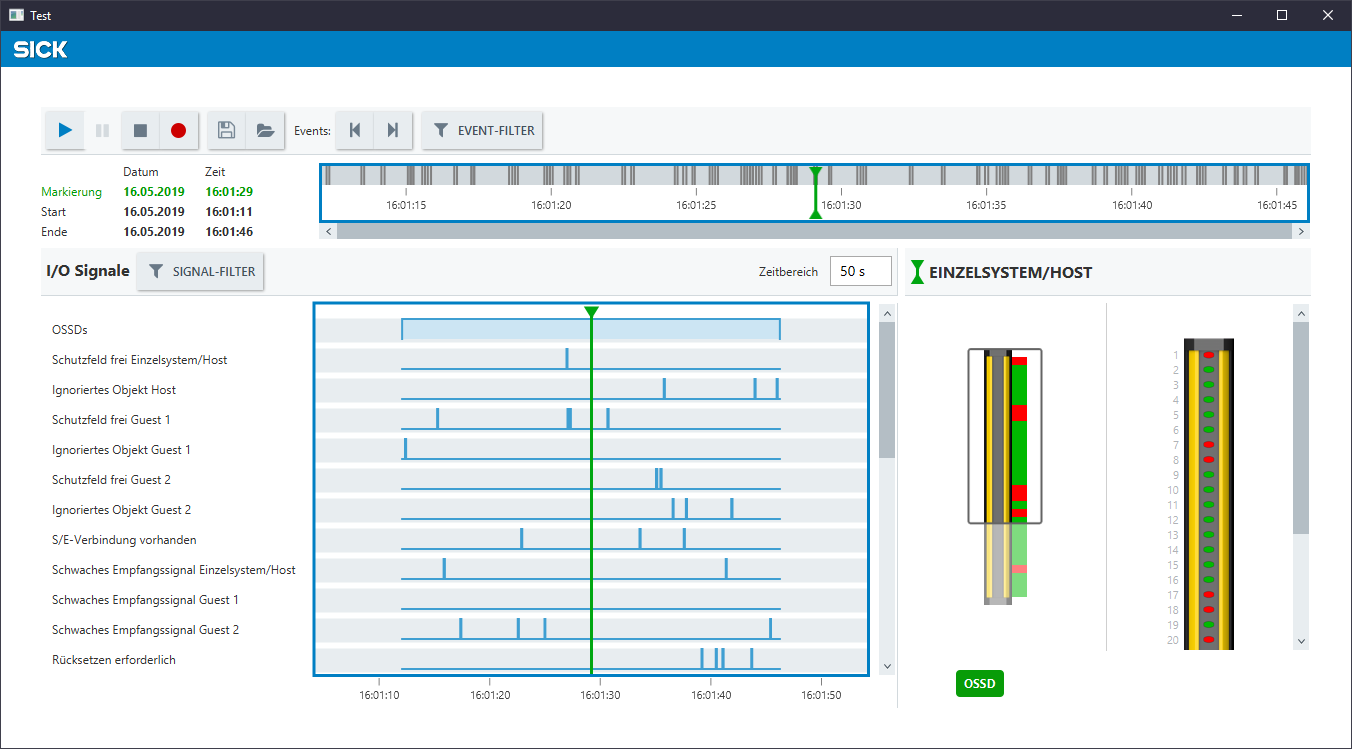Click the up arrow of the signal list scrollbar

point(887,313)
